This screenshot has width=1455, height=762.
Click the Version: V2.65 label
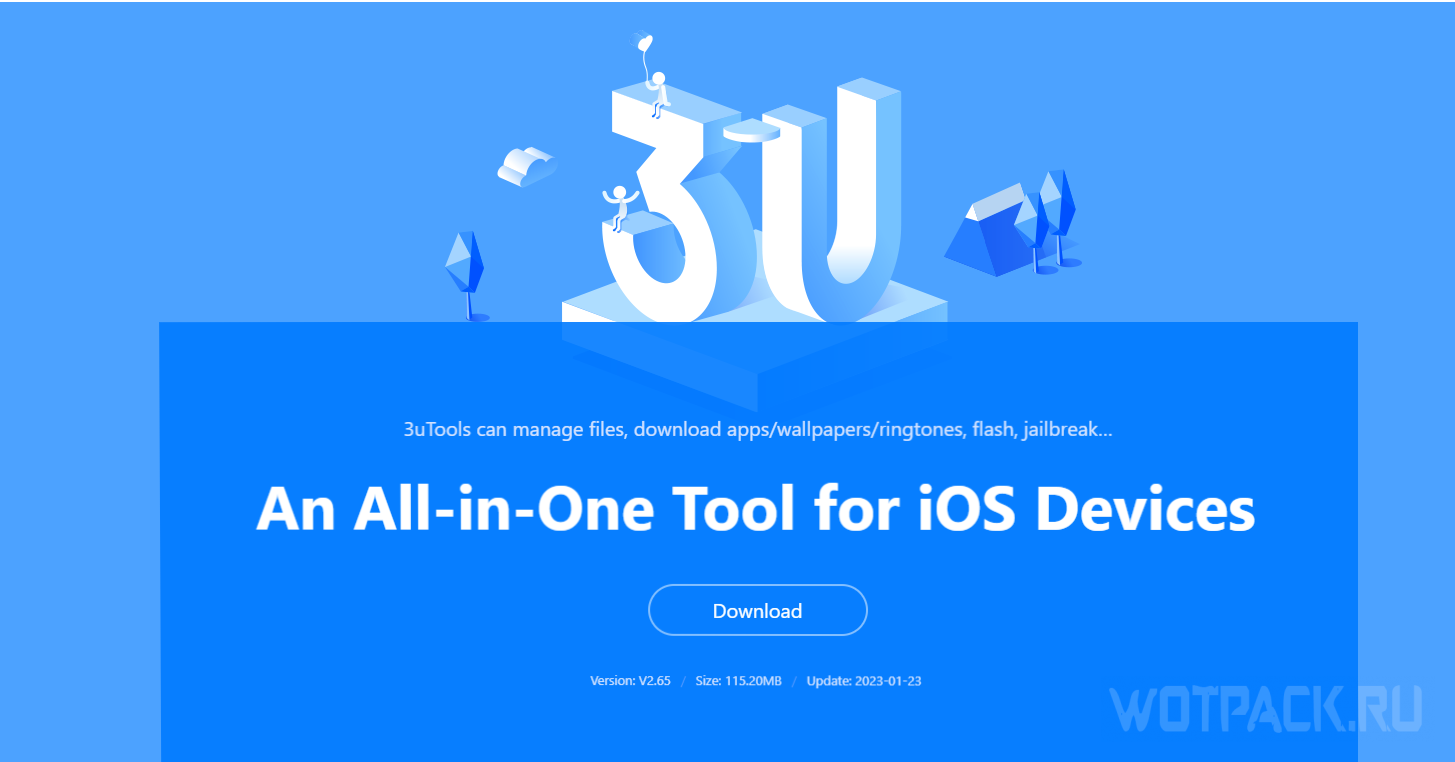(x=630, y=681)
